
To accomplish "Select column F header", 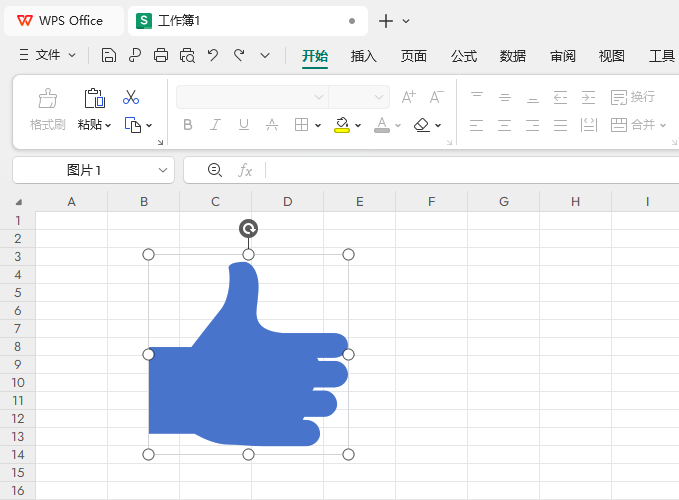I will coord(431,202).
